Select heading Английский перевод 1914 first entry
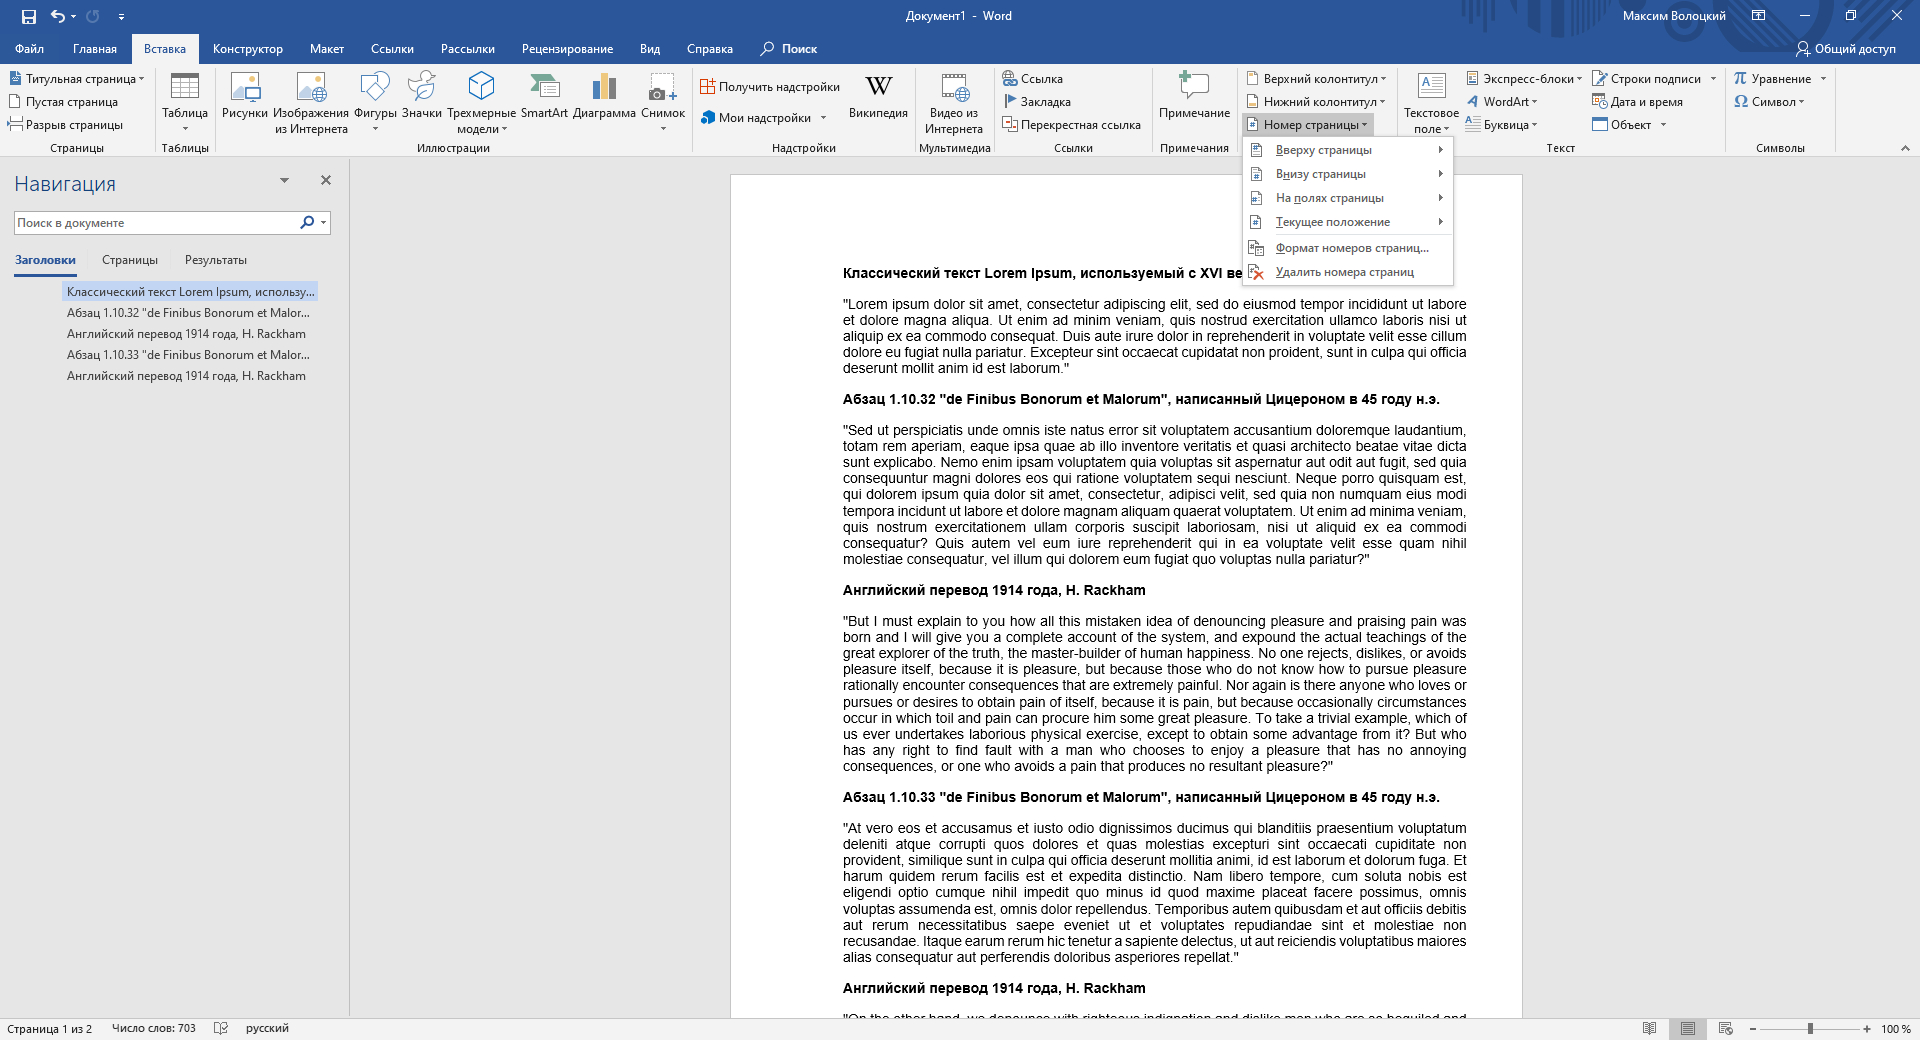 pos(186,334)
